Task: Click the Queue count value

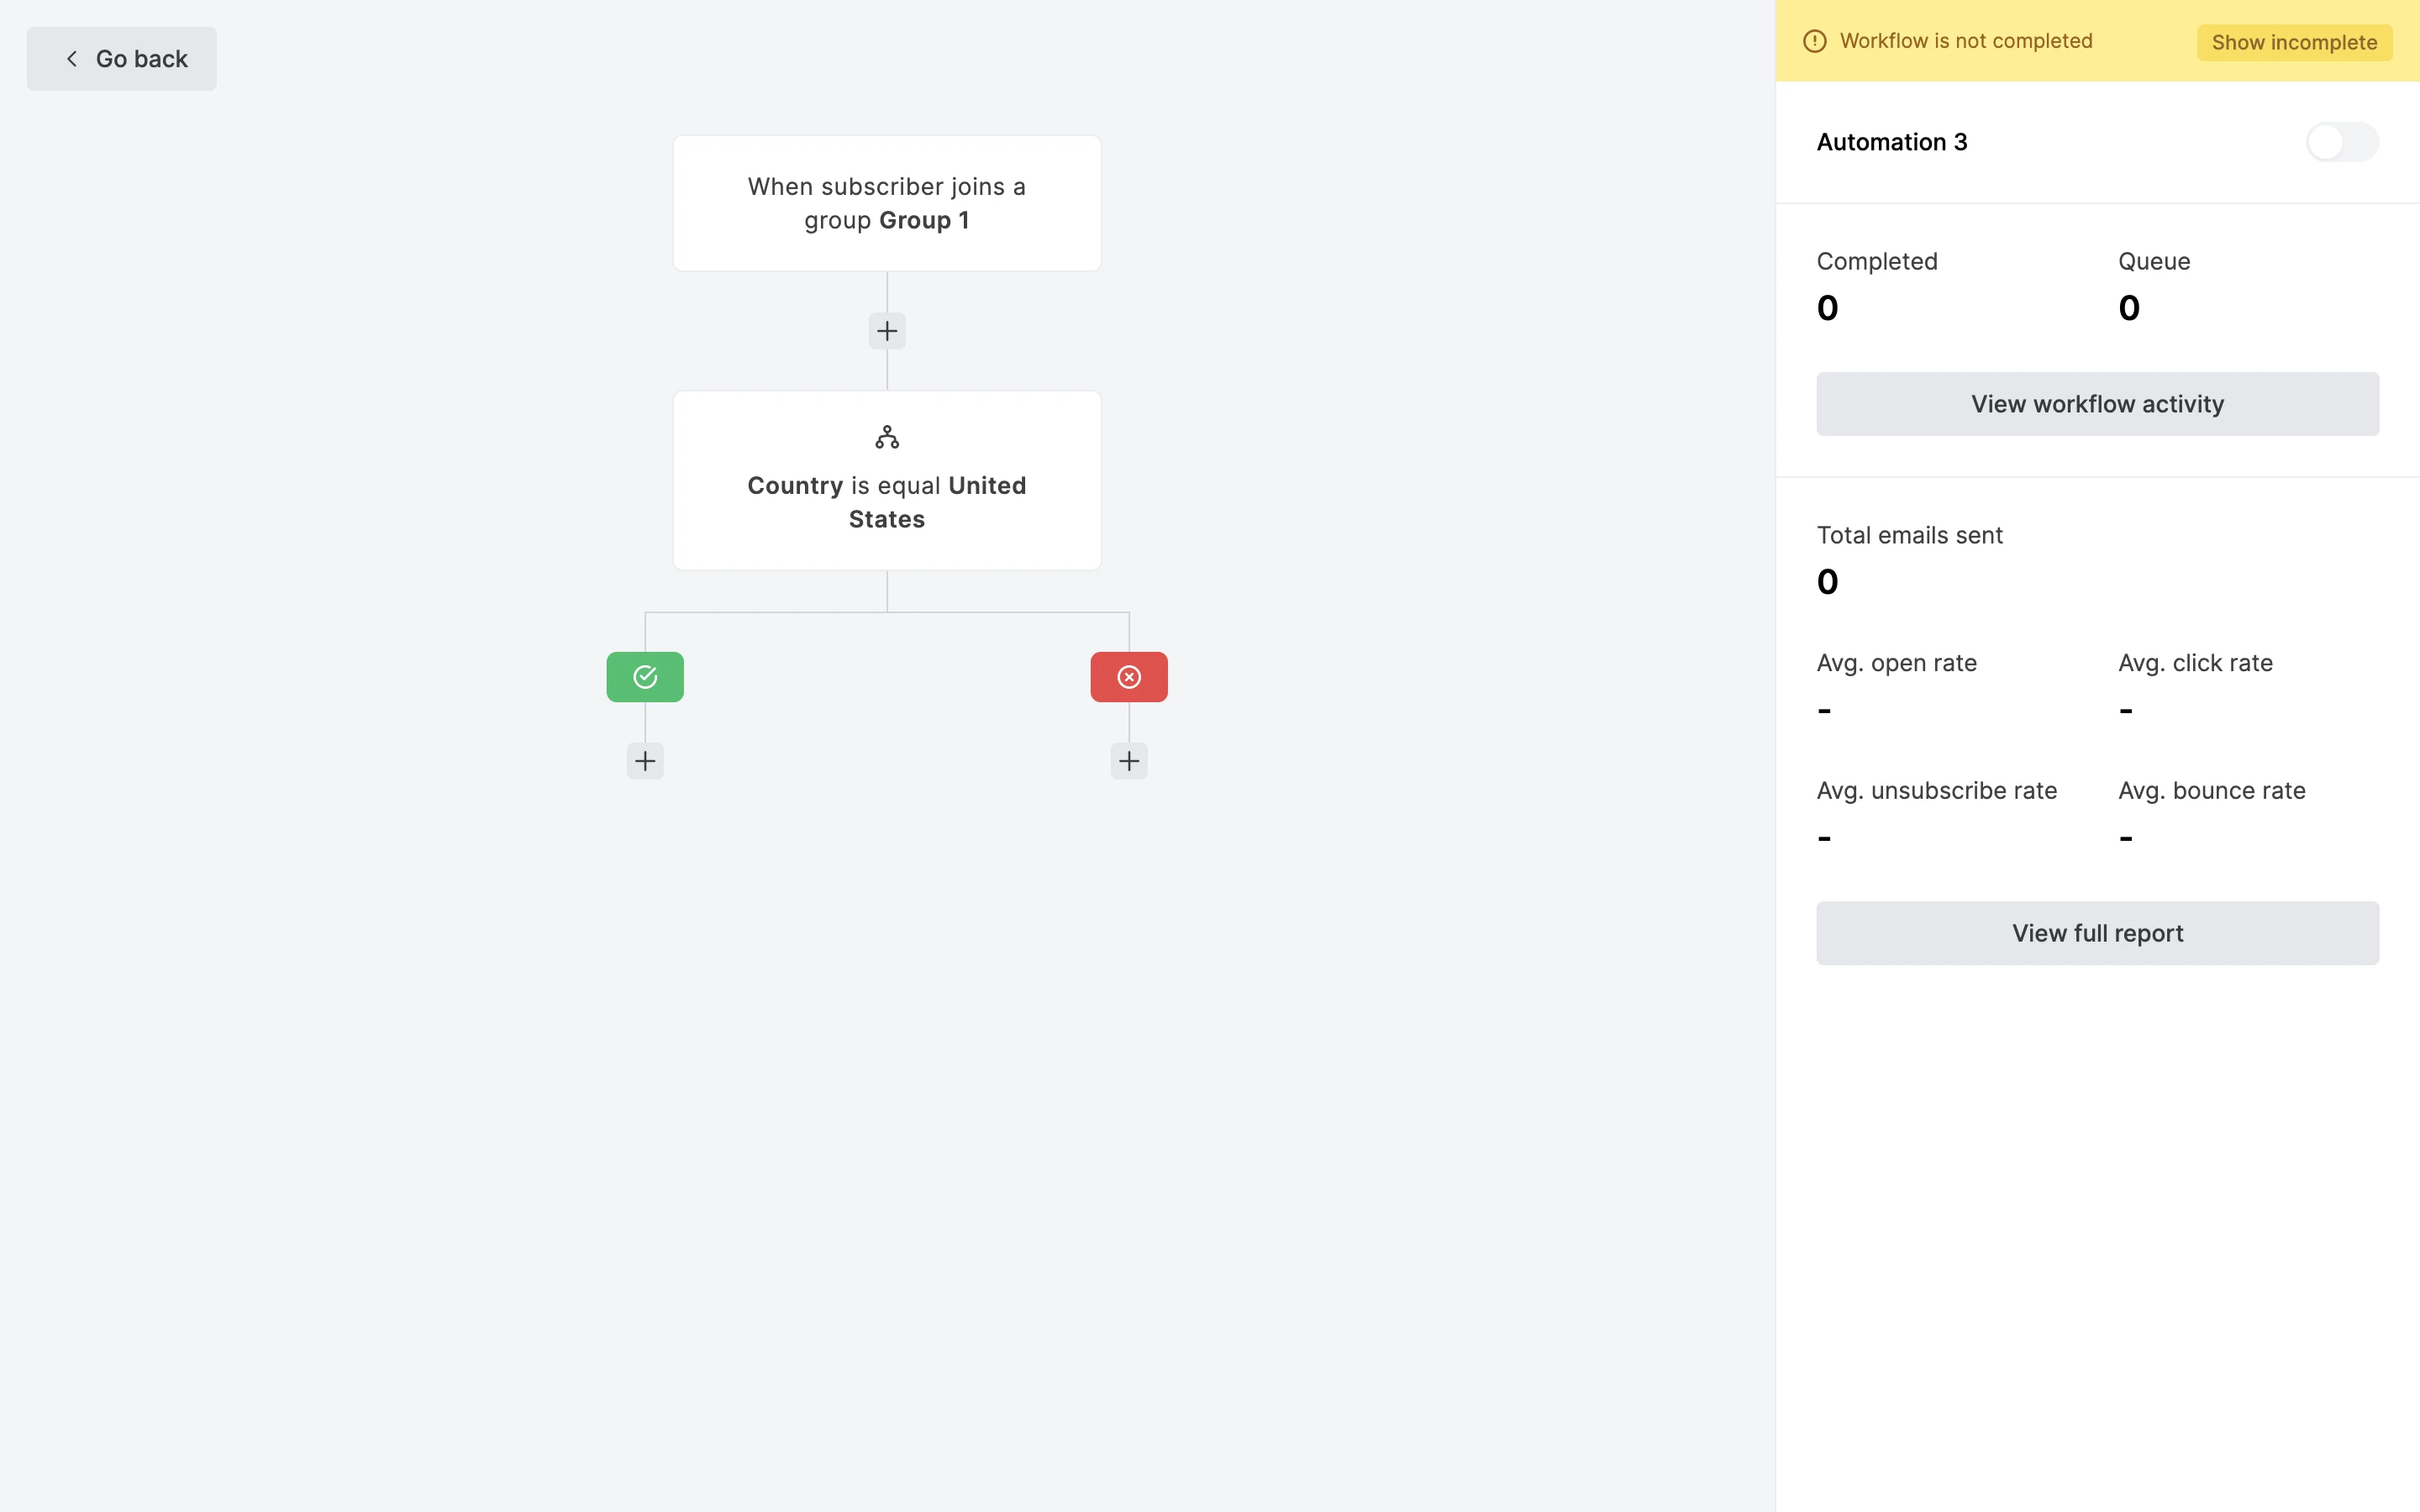Action: [2129, 308]
